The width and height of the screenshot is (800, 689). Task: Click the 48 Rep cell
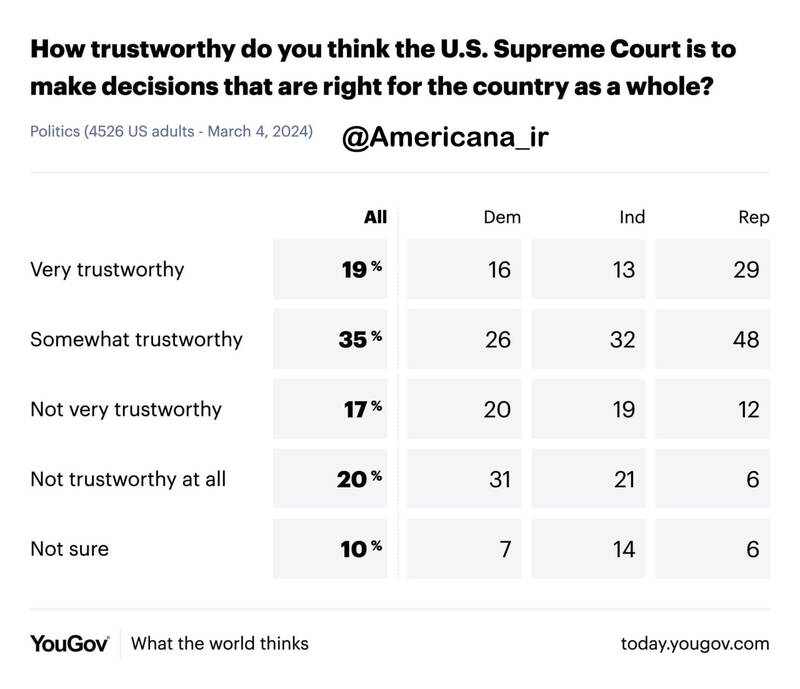click(x=718, y=339)
